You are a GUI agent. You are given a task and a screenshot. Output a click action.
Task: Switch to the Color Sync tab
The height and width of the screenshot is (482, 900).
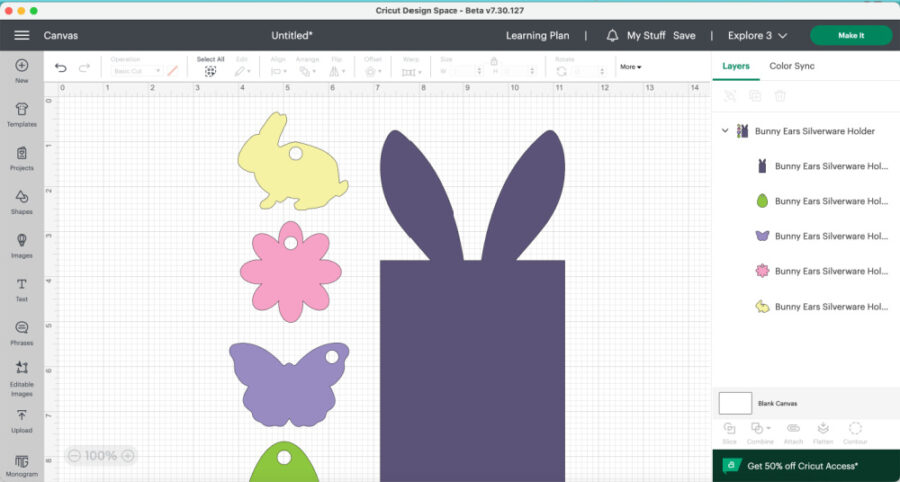791,66
